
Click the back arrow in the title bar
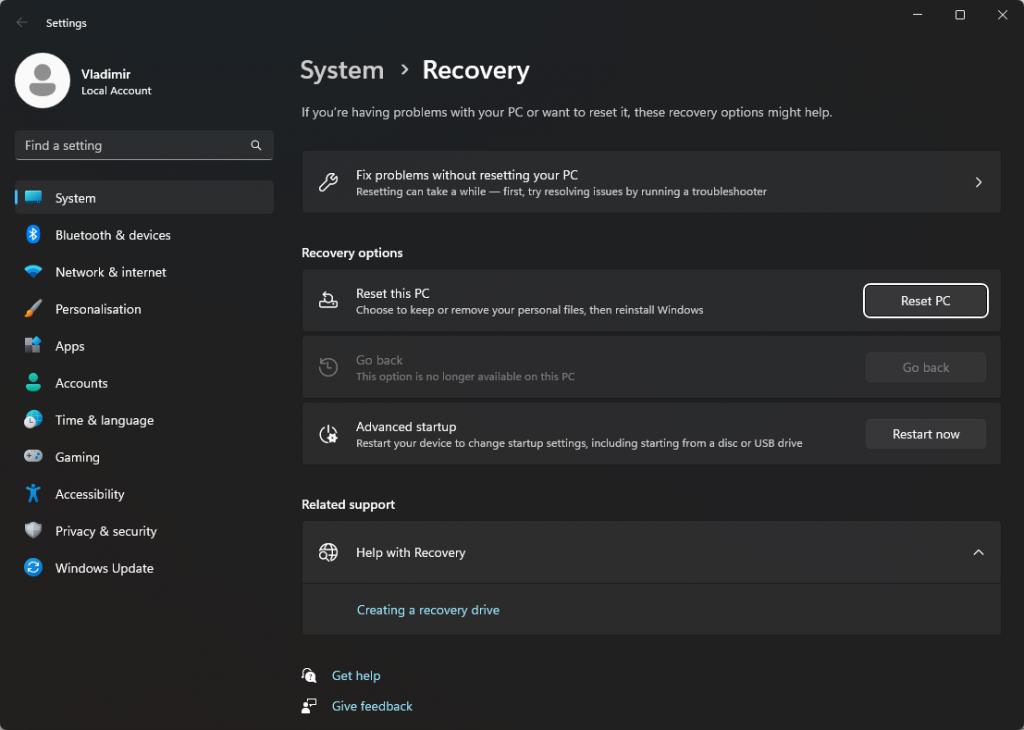coord(22,23)
